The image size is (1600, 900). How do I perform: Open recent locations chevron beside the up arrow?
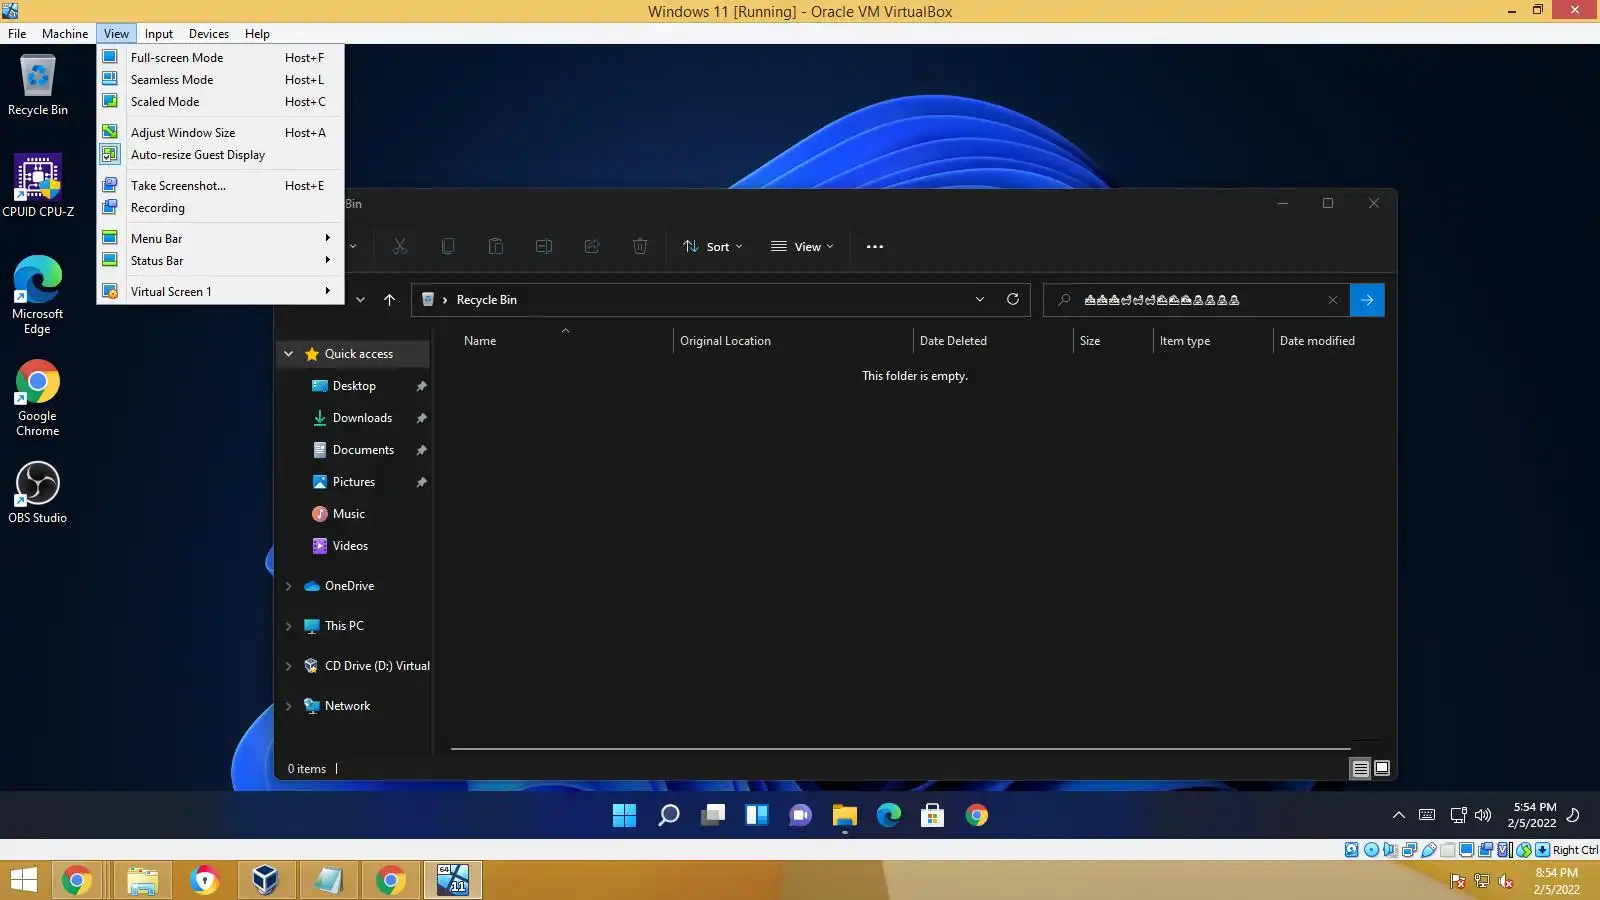point(360,300)
